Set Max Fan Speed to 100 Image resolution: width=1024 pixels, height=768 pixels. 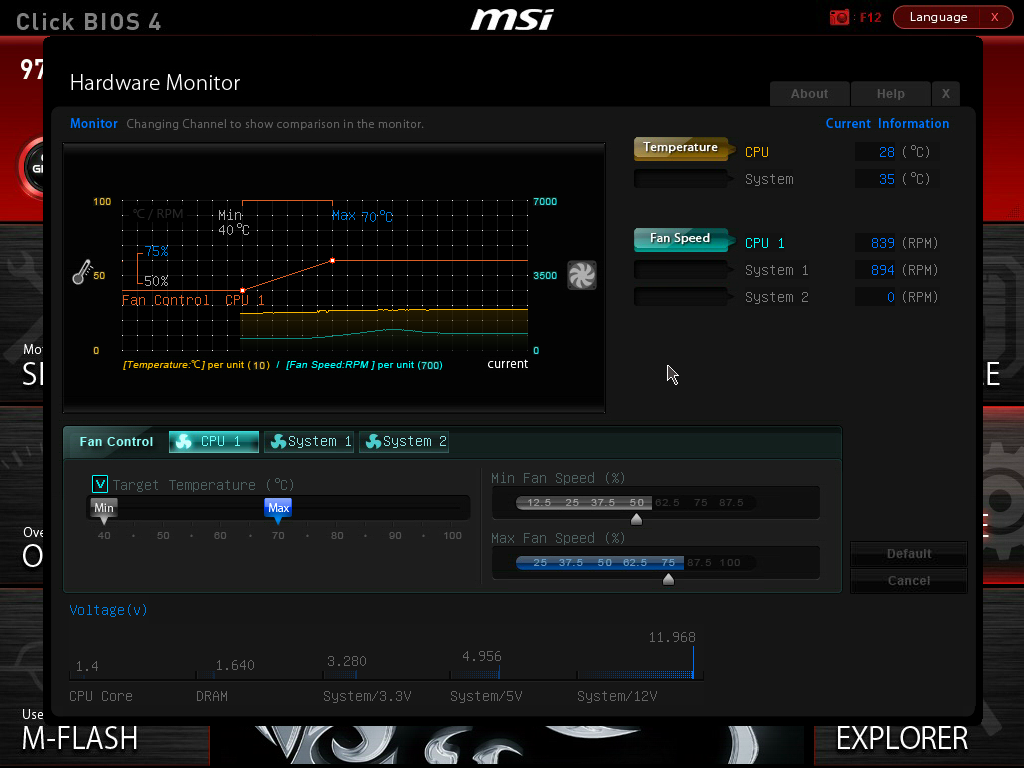[729, 562]
